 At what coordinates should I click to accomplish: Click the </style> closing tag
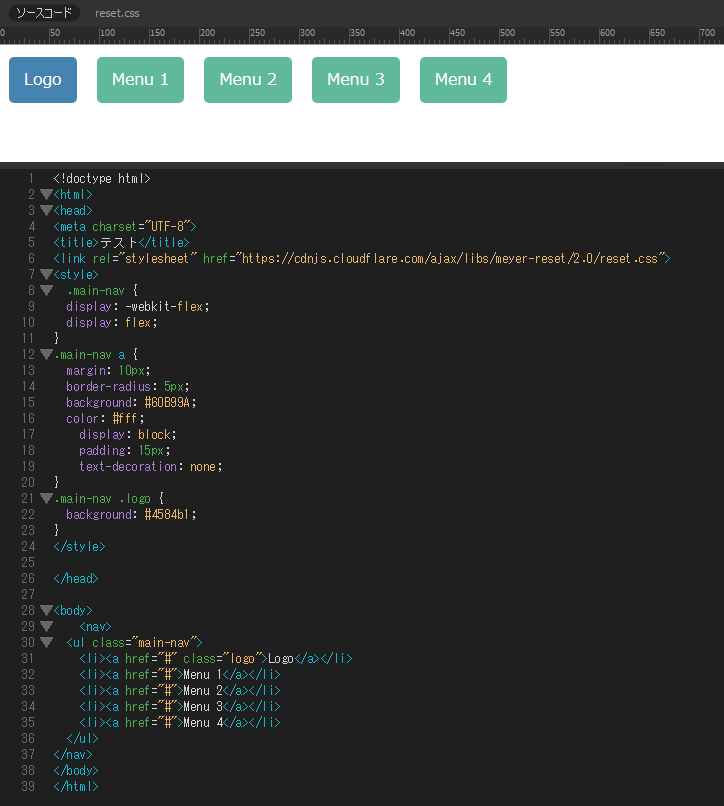point(79,546)
